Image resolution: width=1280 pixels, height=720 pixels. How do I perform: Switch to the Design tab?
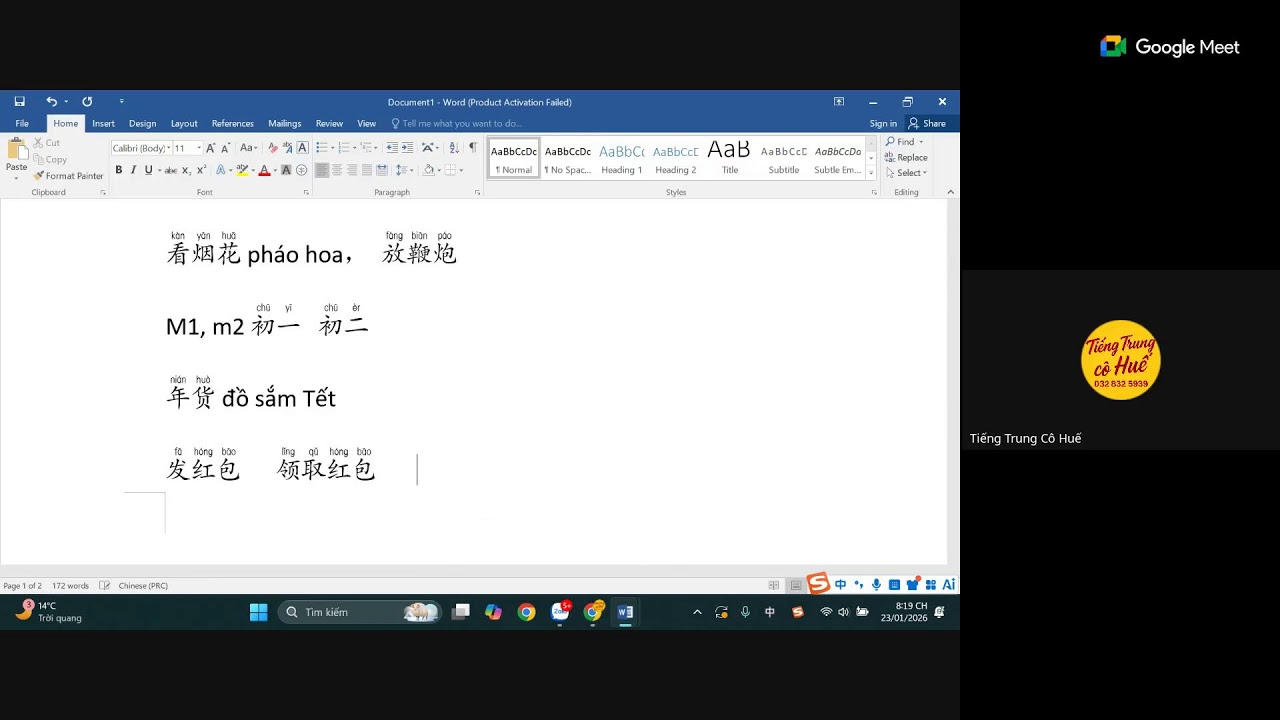(x=142, y=124)
